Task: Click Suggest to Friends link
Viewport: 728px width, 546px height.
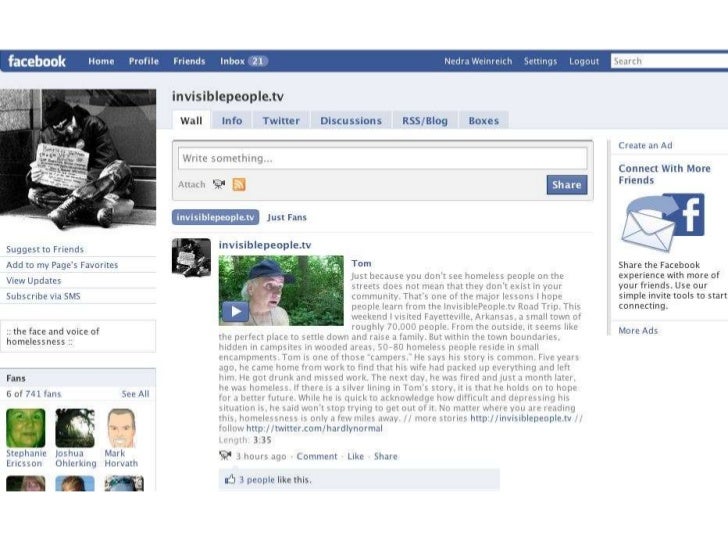Action: point(45,249)
